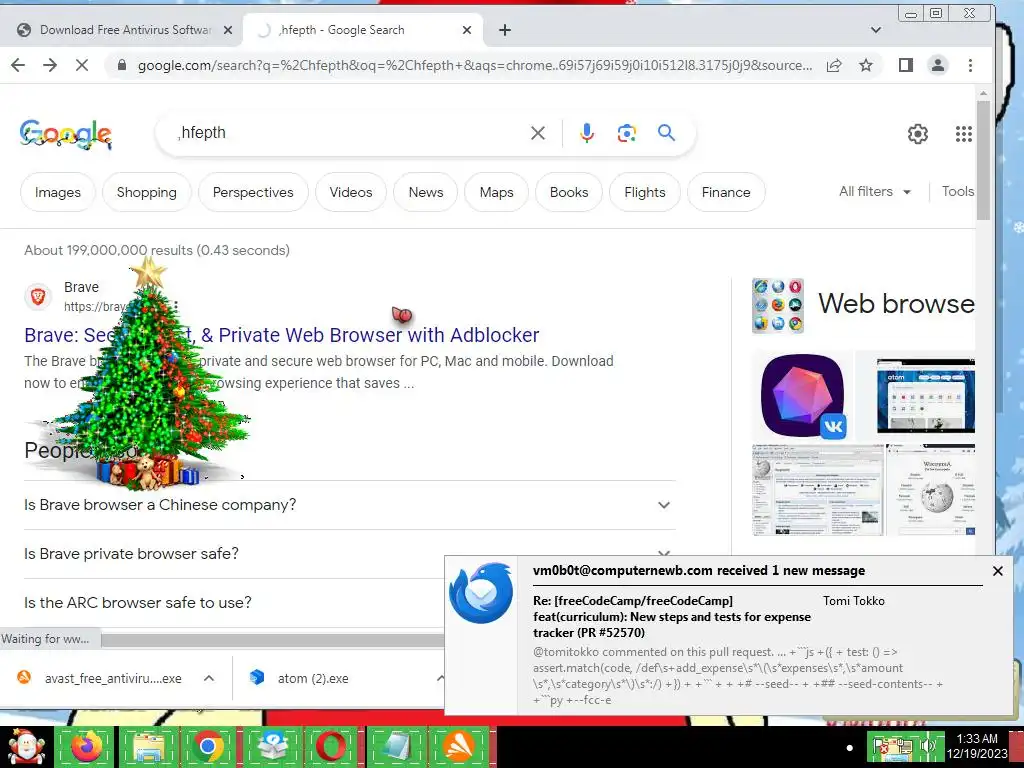Expand the tab search dropdown arrow

click(876, 30)
